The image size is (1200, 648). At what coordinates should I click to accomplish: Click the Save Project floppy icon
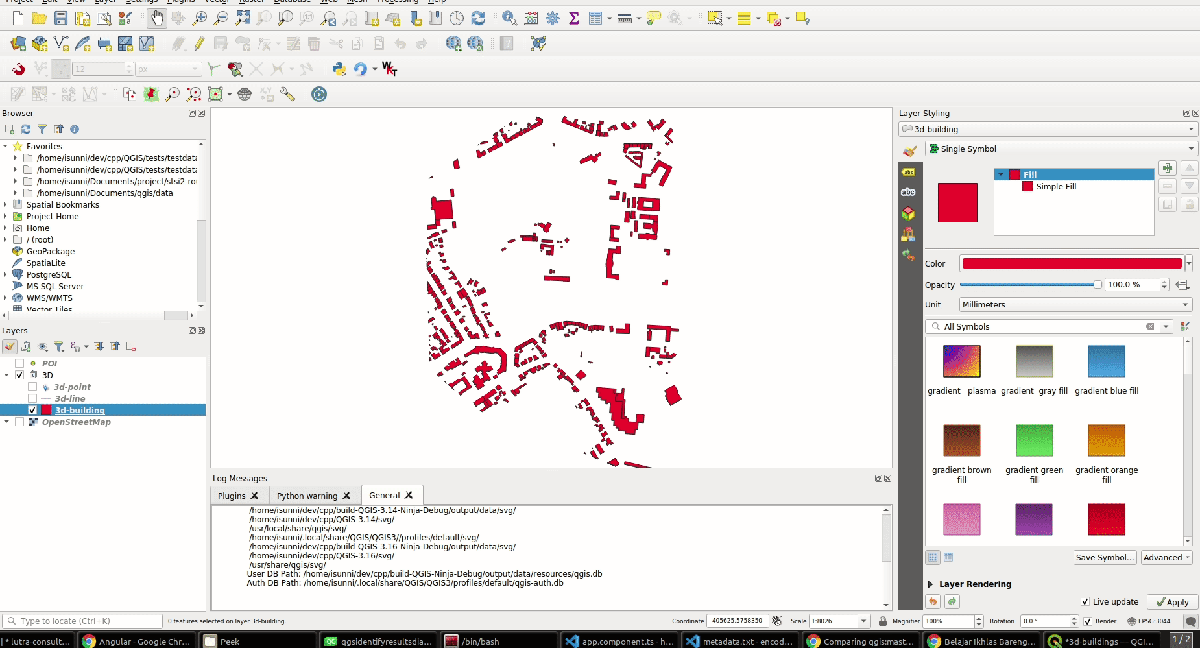click(x=61, y=18)
